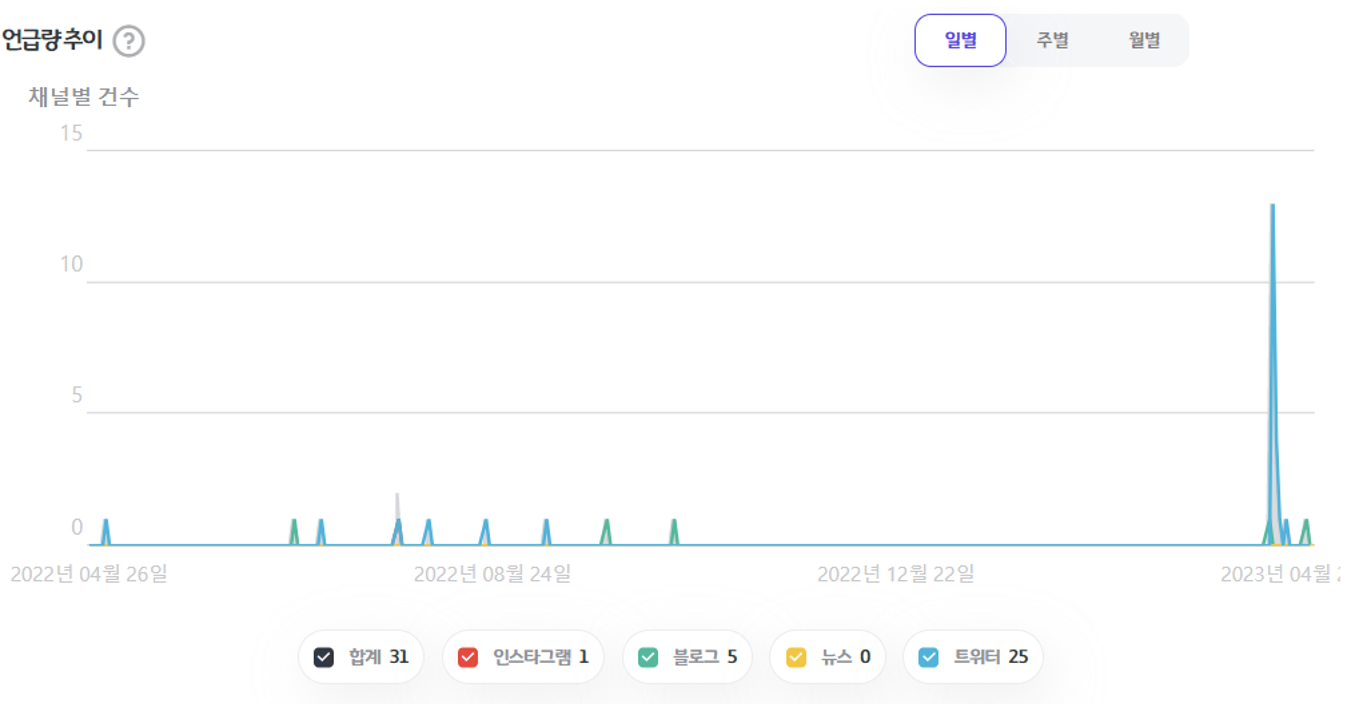Click the 언급량추이 section heading
This screenshot has height=704, width=1354.
tap(52, 41)
